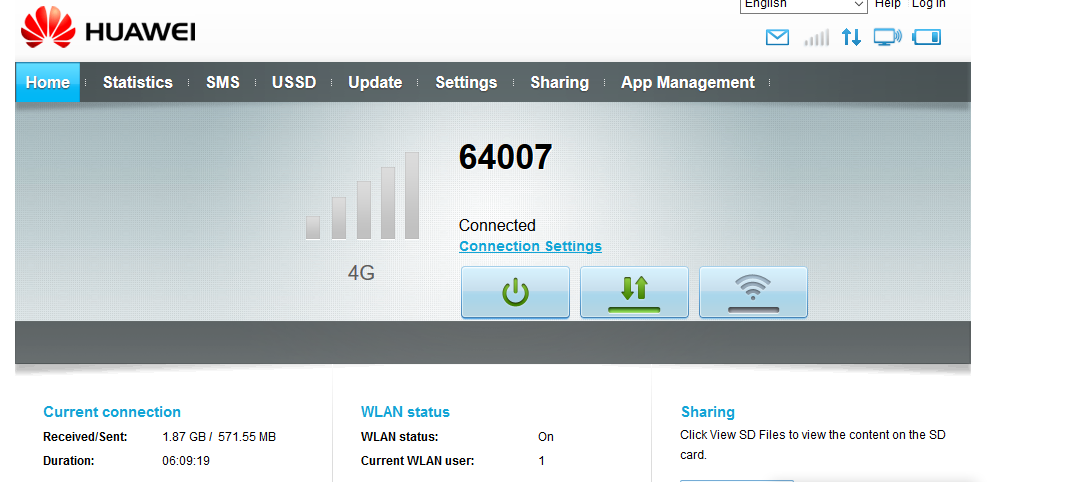This screenshot has width=1086, height=482.
Task: Open the Connection Settings link
Action: tap(531, 247)
